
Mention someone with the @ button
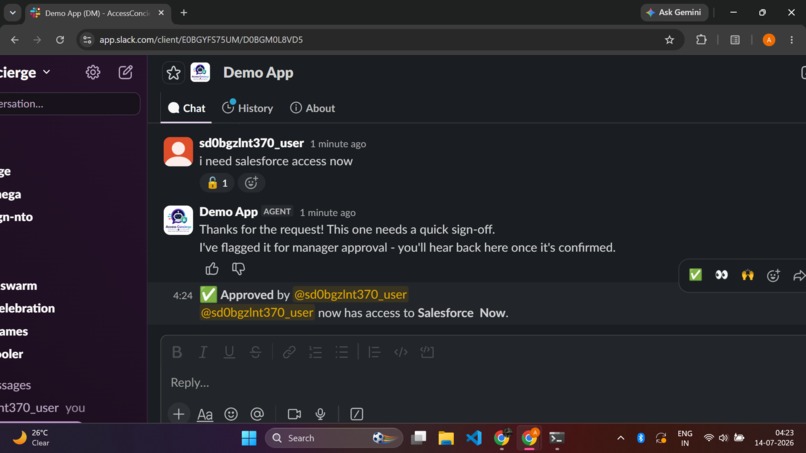tap(257, 414)
